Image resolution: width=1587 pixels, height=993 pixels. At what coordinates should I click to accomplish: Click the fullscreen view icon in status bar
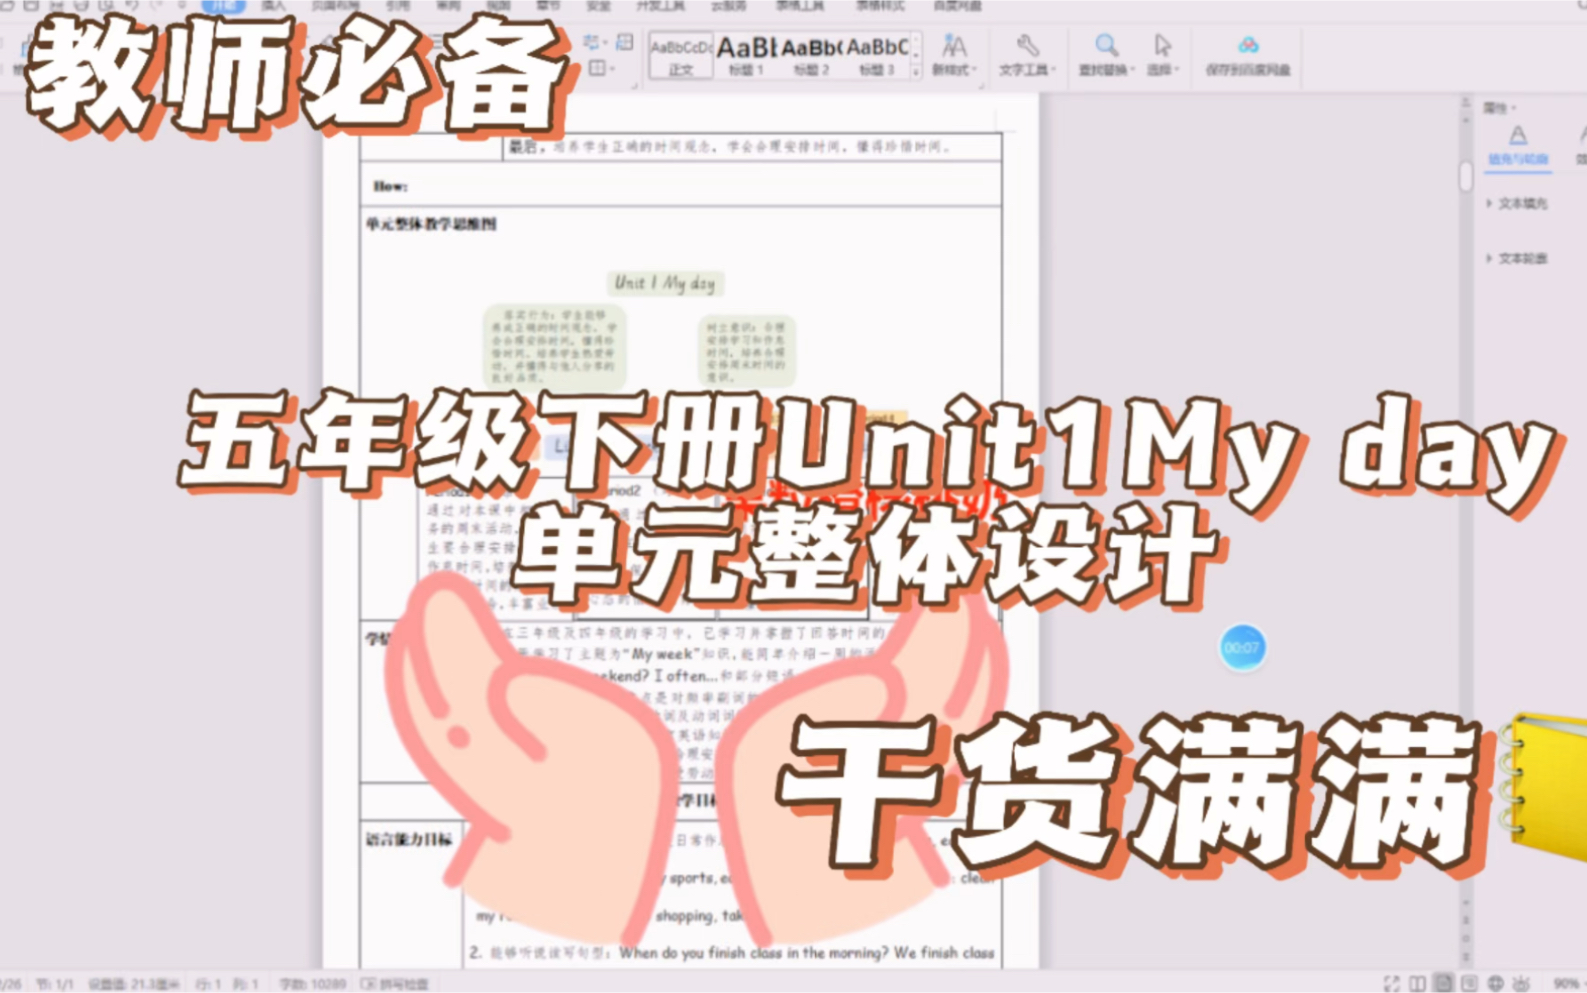coord(1391,984)
